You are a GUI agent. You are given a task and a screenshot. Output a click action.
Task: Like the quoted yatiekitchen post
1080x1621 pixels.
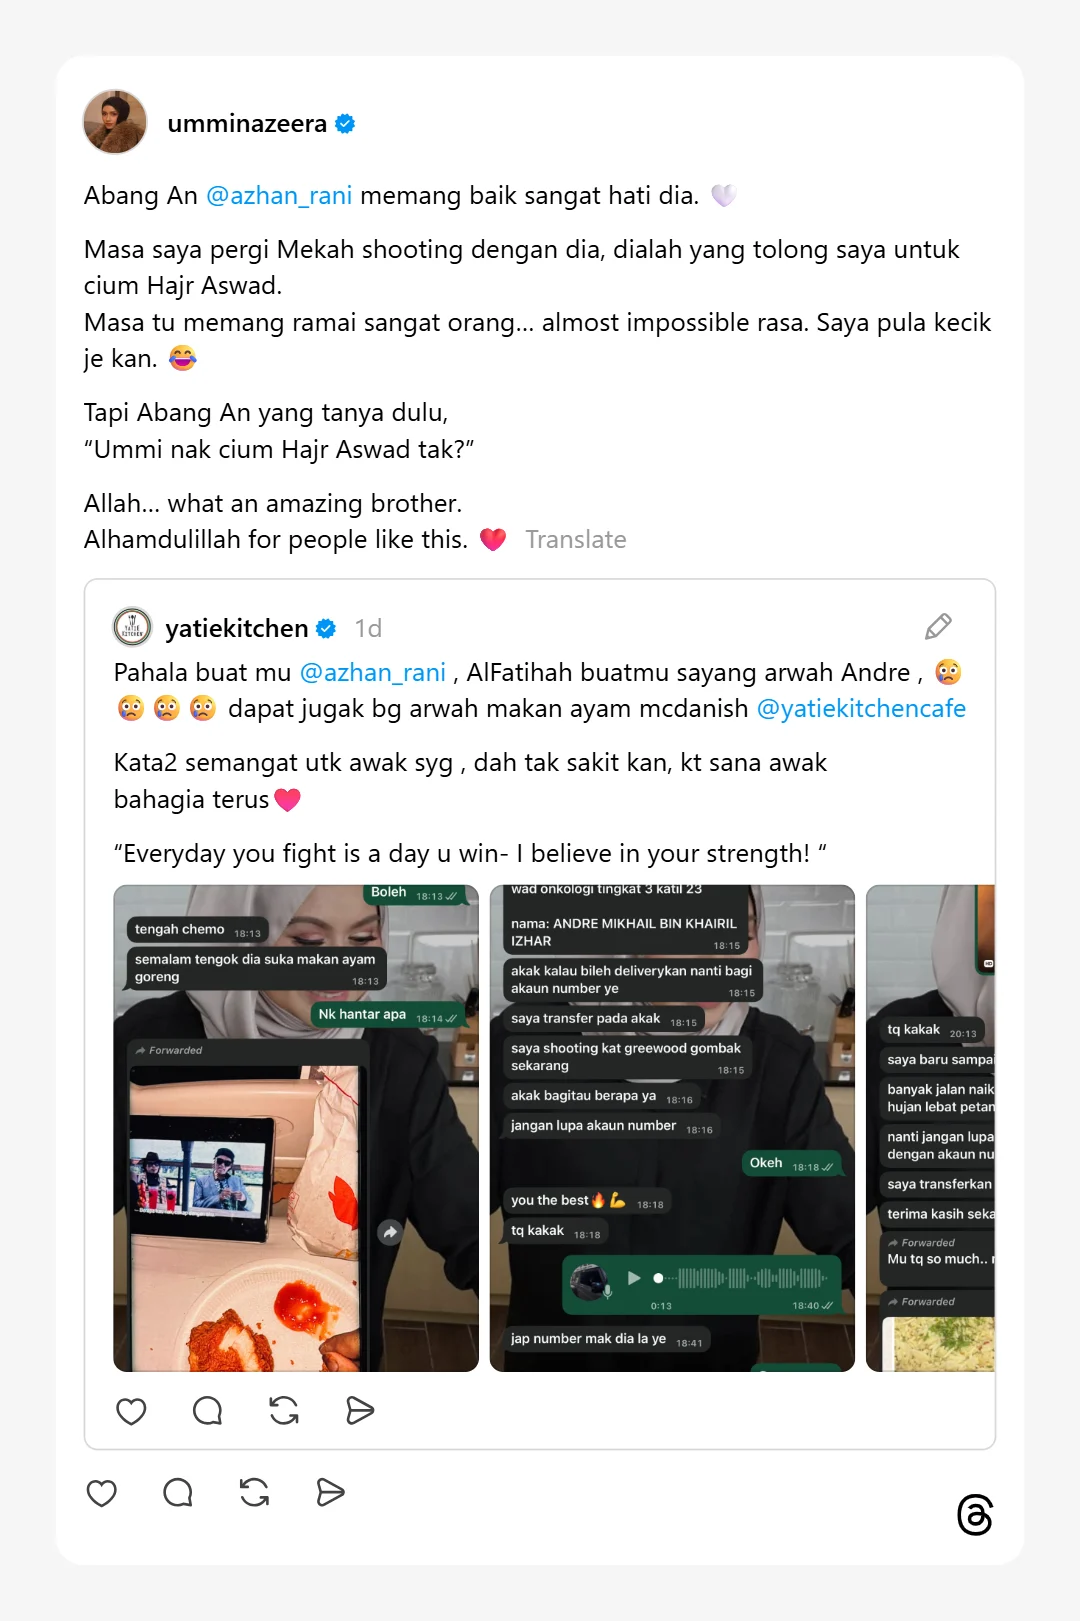coord(131,1411)
